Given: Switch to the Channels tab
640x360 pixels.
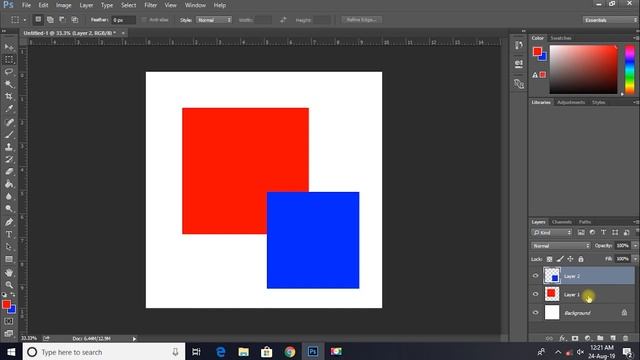Looking at the screenshot, I should [x=562, y=222].
